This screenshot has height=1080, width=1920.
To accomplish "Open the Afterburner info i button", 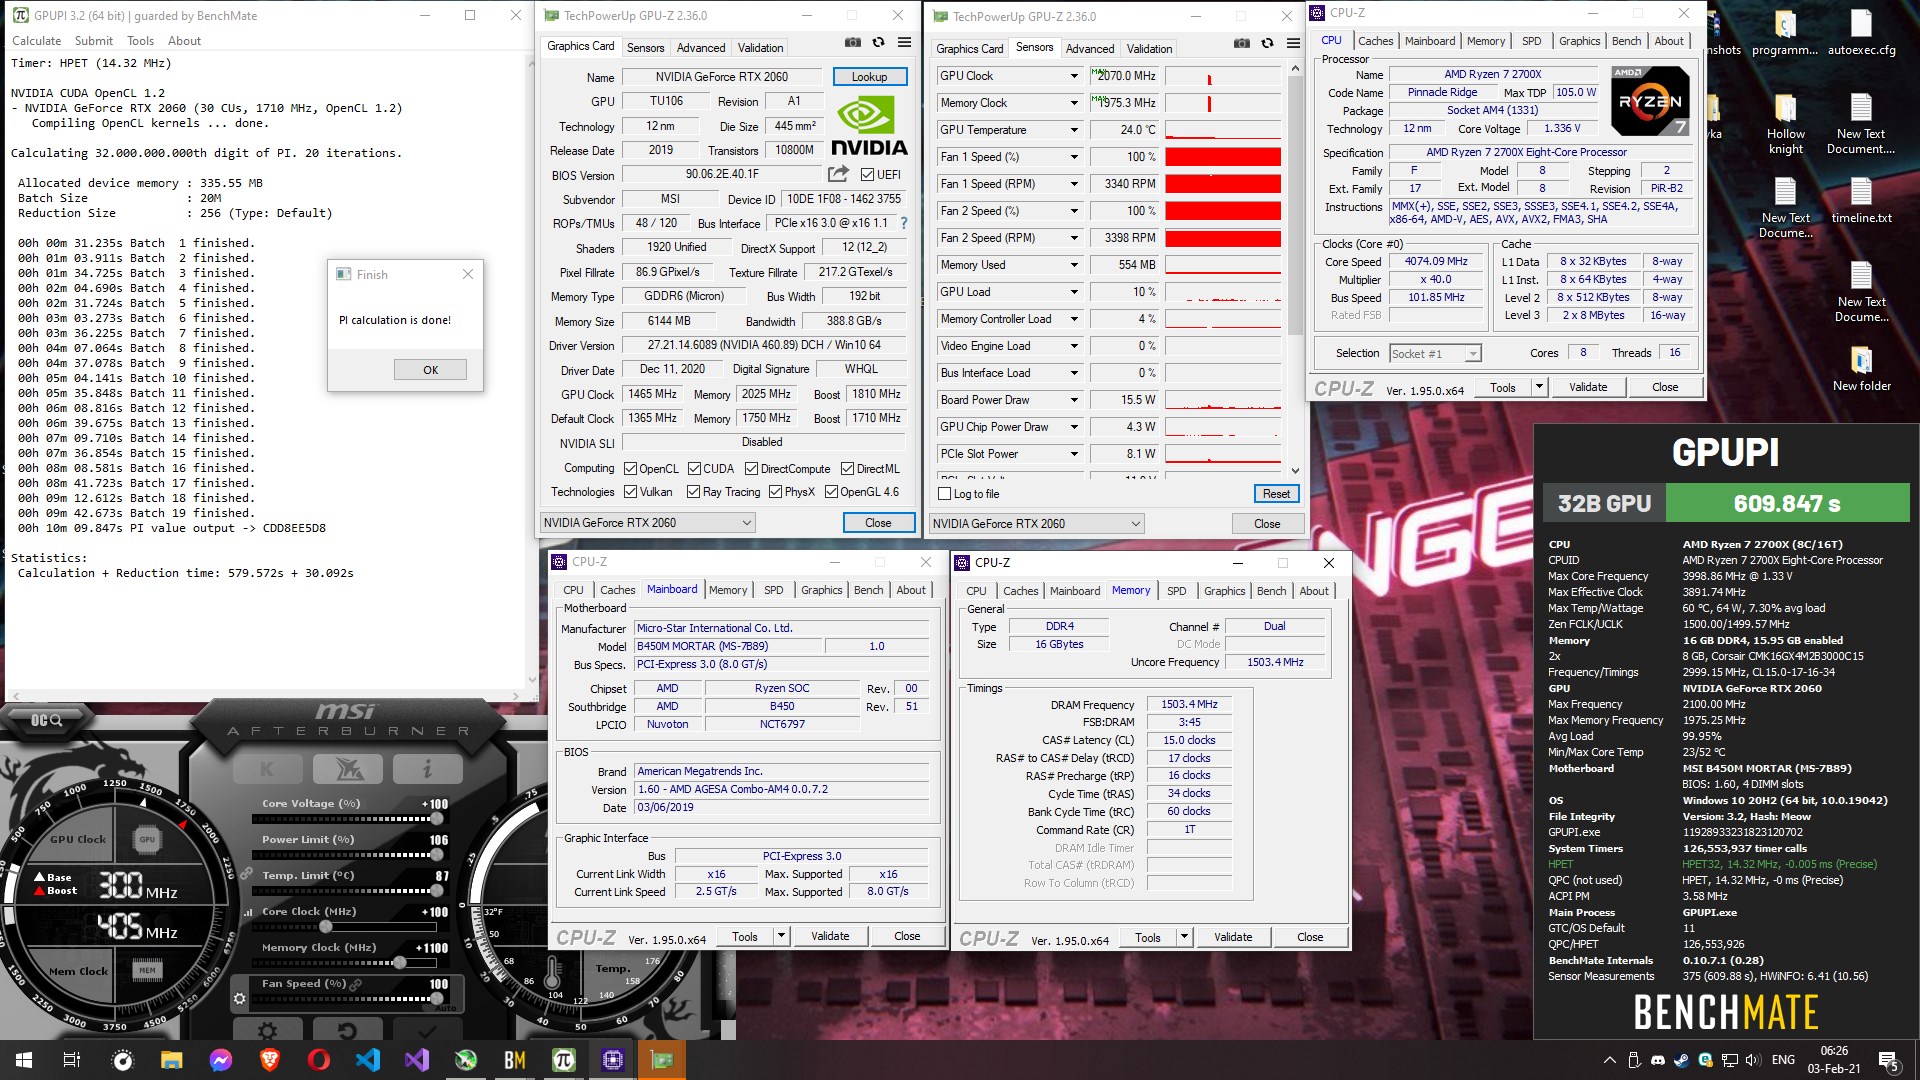I will pyautogui.click(x=427, y=769).
